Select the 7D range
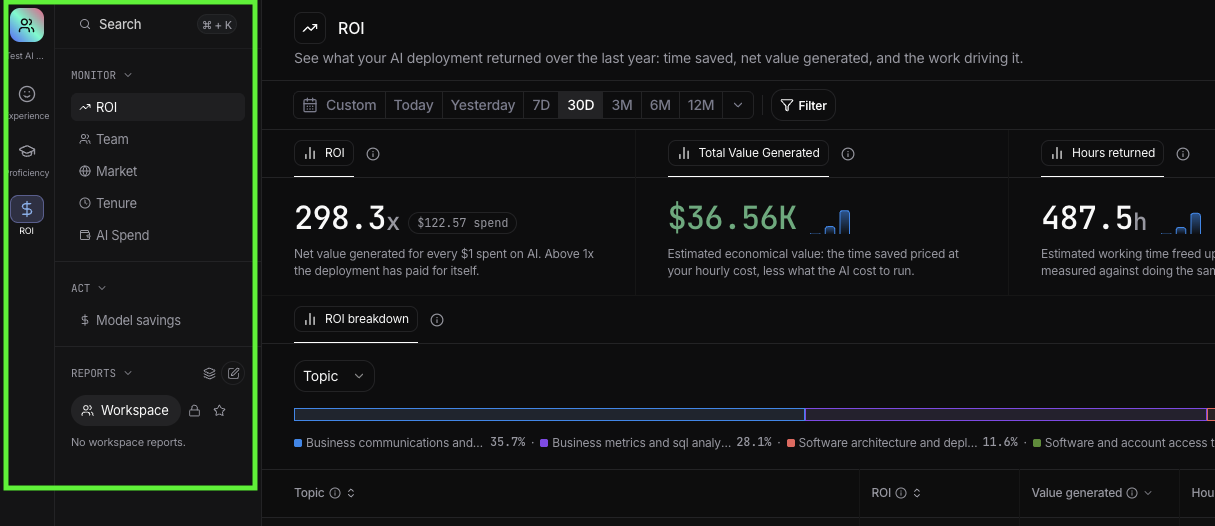 point(541,105)
